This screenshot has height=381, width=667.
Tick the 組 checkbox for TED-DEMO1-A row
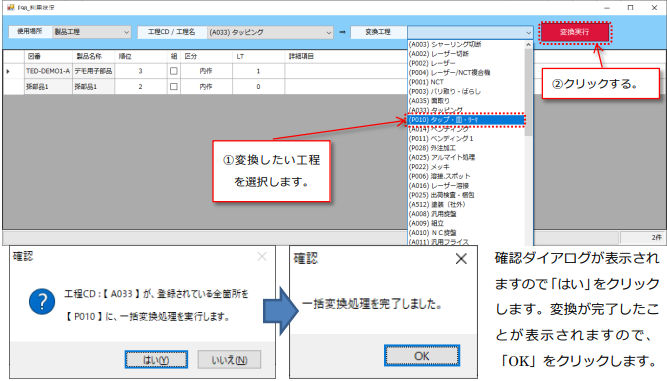point(174,71)
